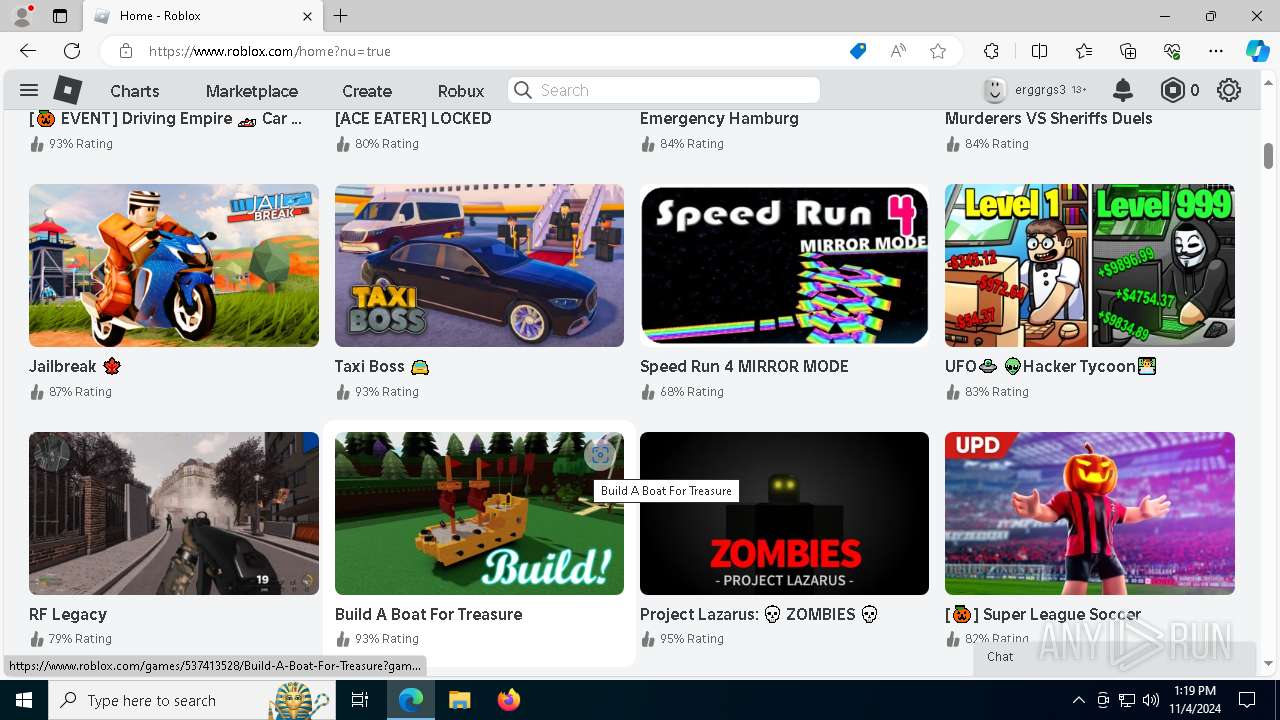This screenshot has width=1280, height=720.
Task: Go back to the previous page
Action: pos(28,51)
